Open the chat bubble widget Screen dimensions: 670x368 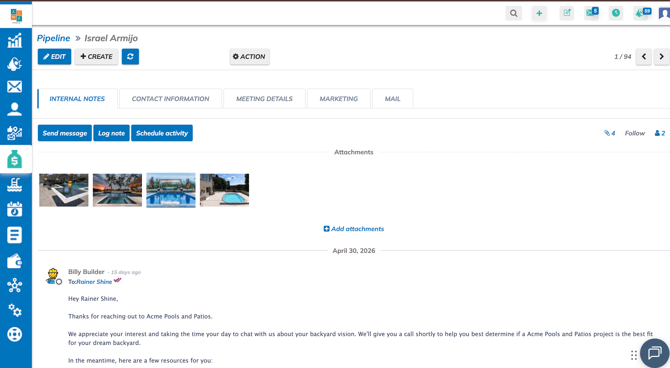[655, 353]
